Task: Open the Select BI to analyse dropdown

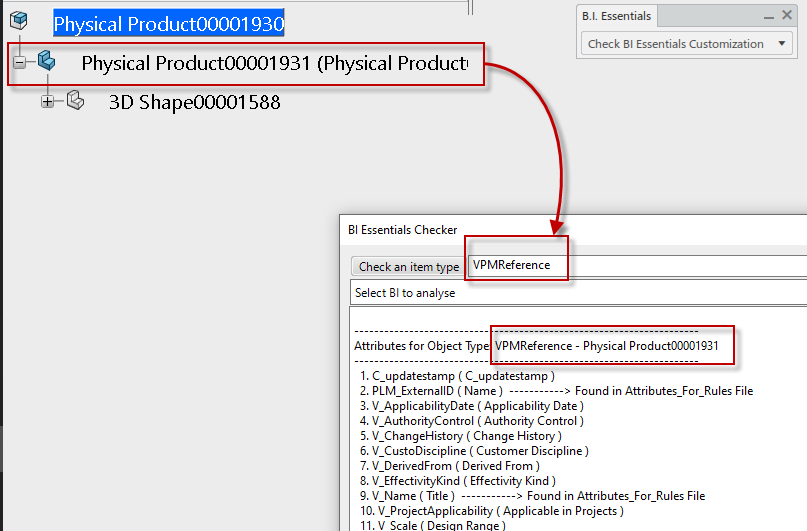Action: [x=578, y=293]
